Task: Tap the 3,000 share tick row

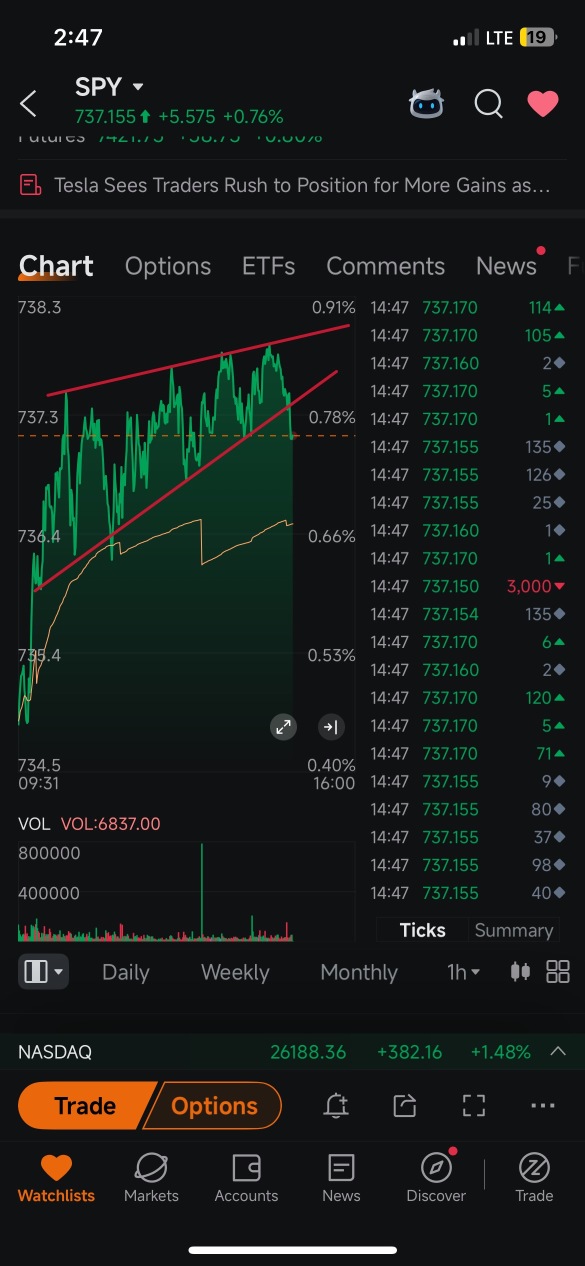Action: click(467, 586)
